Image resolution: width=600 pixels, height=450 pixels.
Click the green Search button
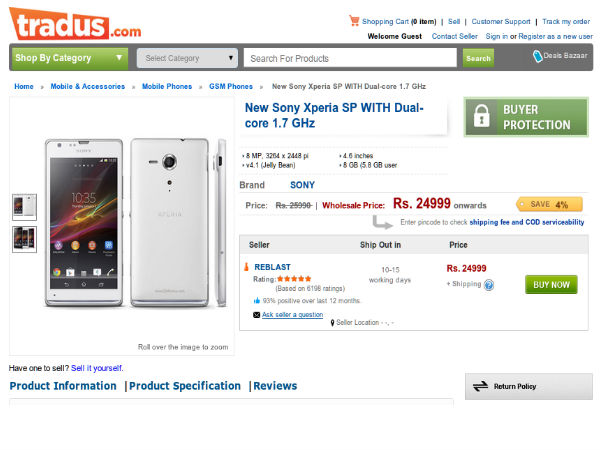point(478,58)
